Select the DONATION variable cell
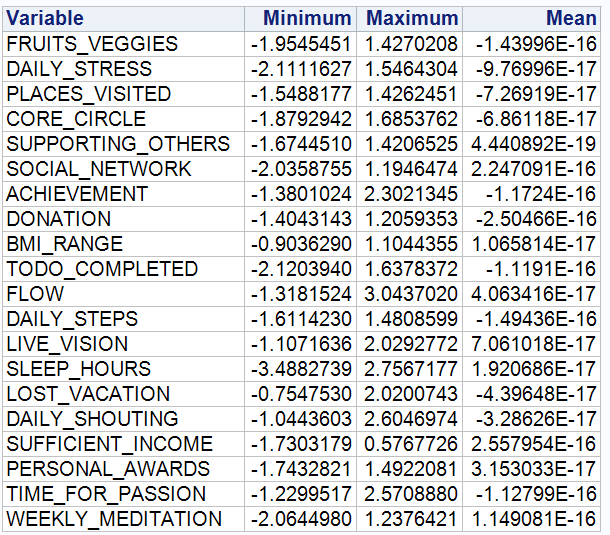Image resolution: width=610 pixels, height=535 pixels. [123, 219]
